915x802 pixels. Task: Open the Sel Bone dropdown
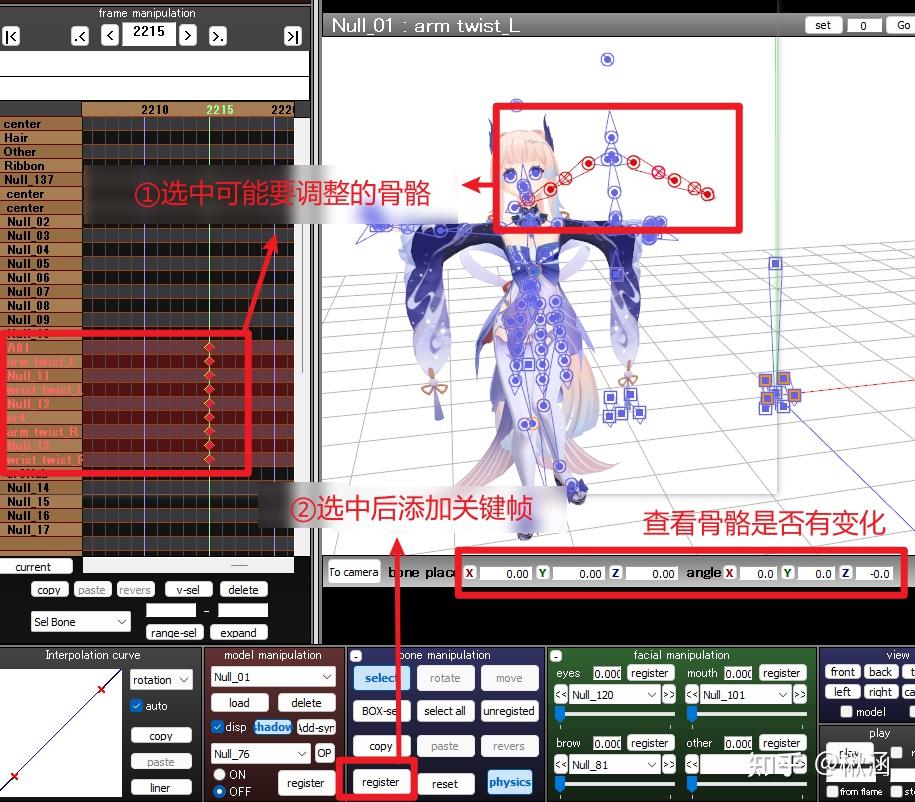[x=80, y=622]
